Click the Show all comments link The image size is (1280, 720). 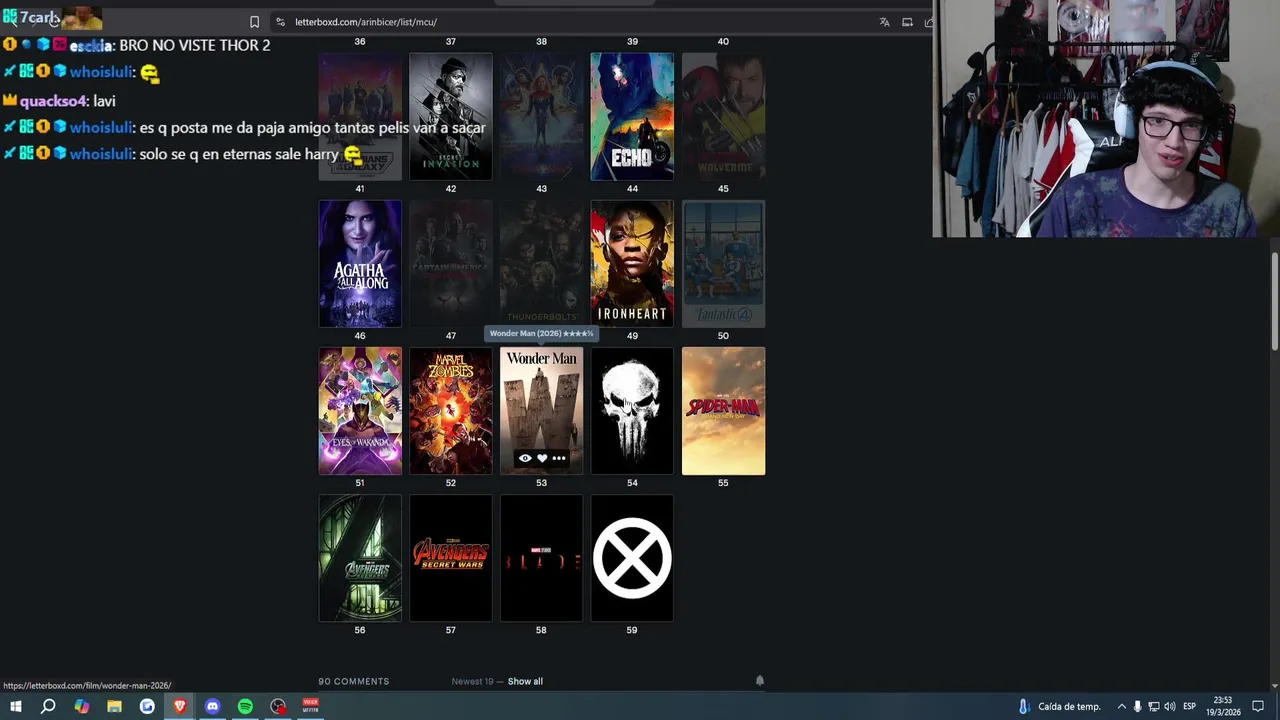click(525, 681)
